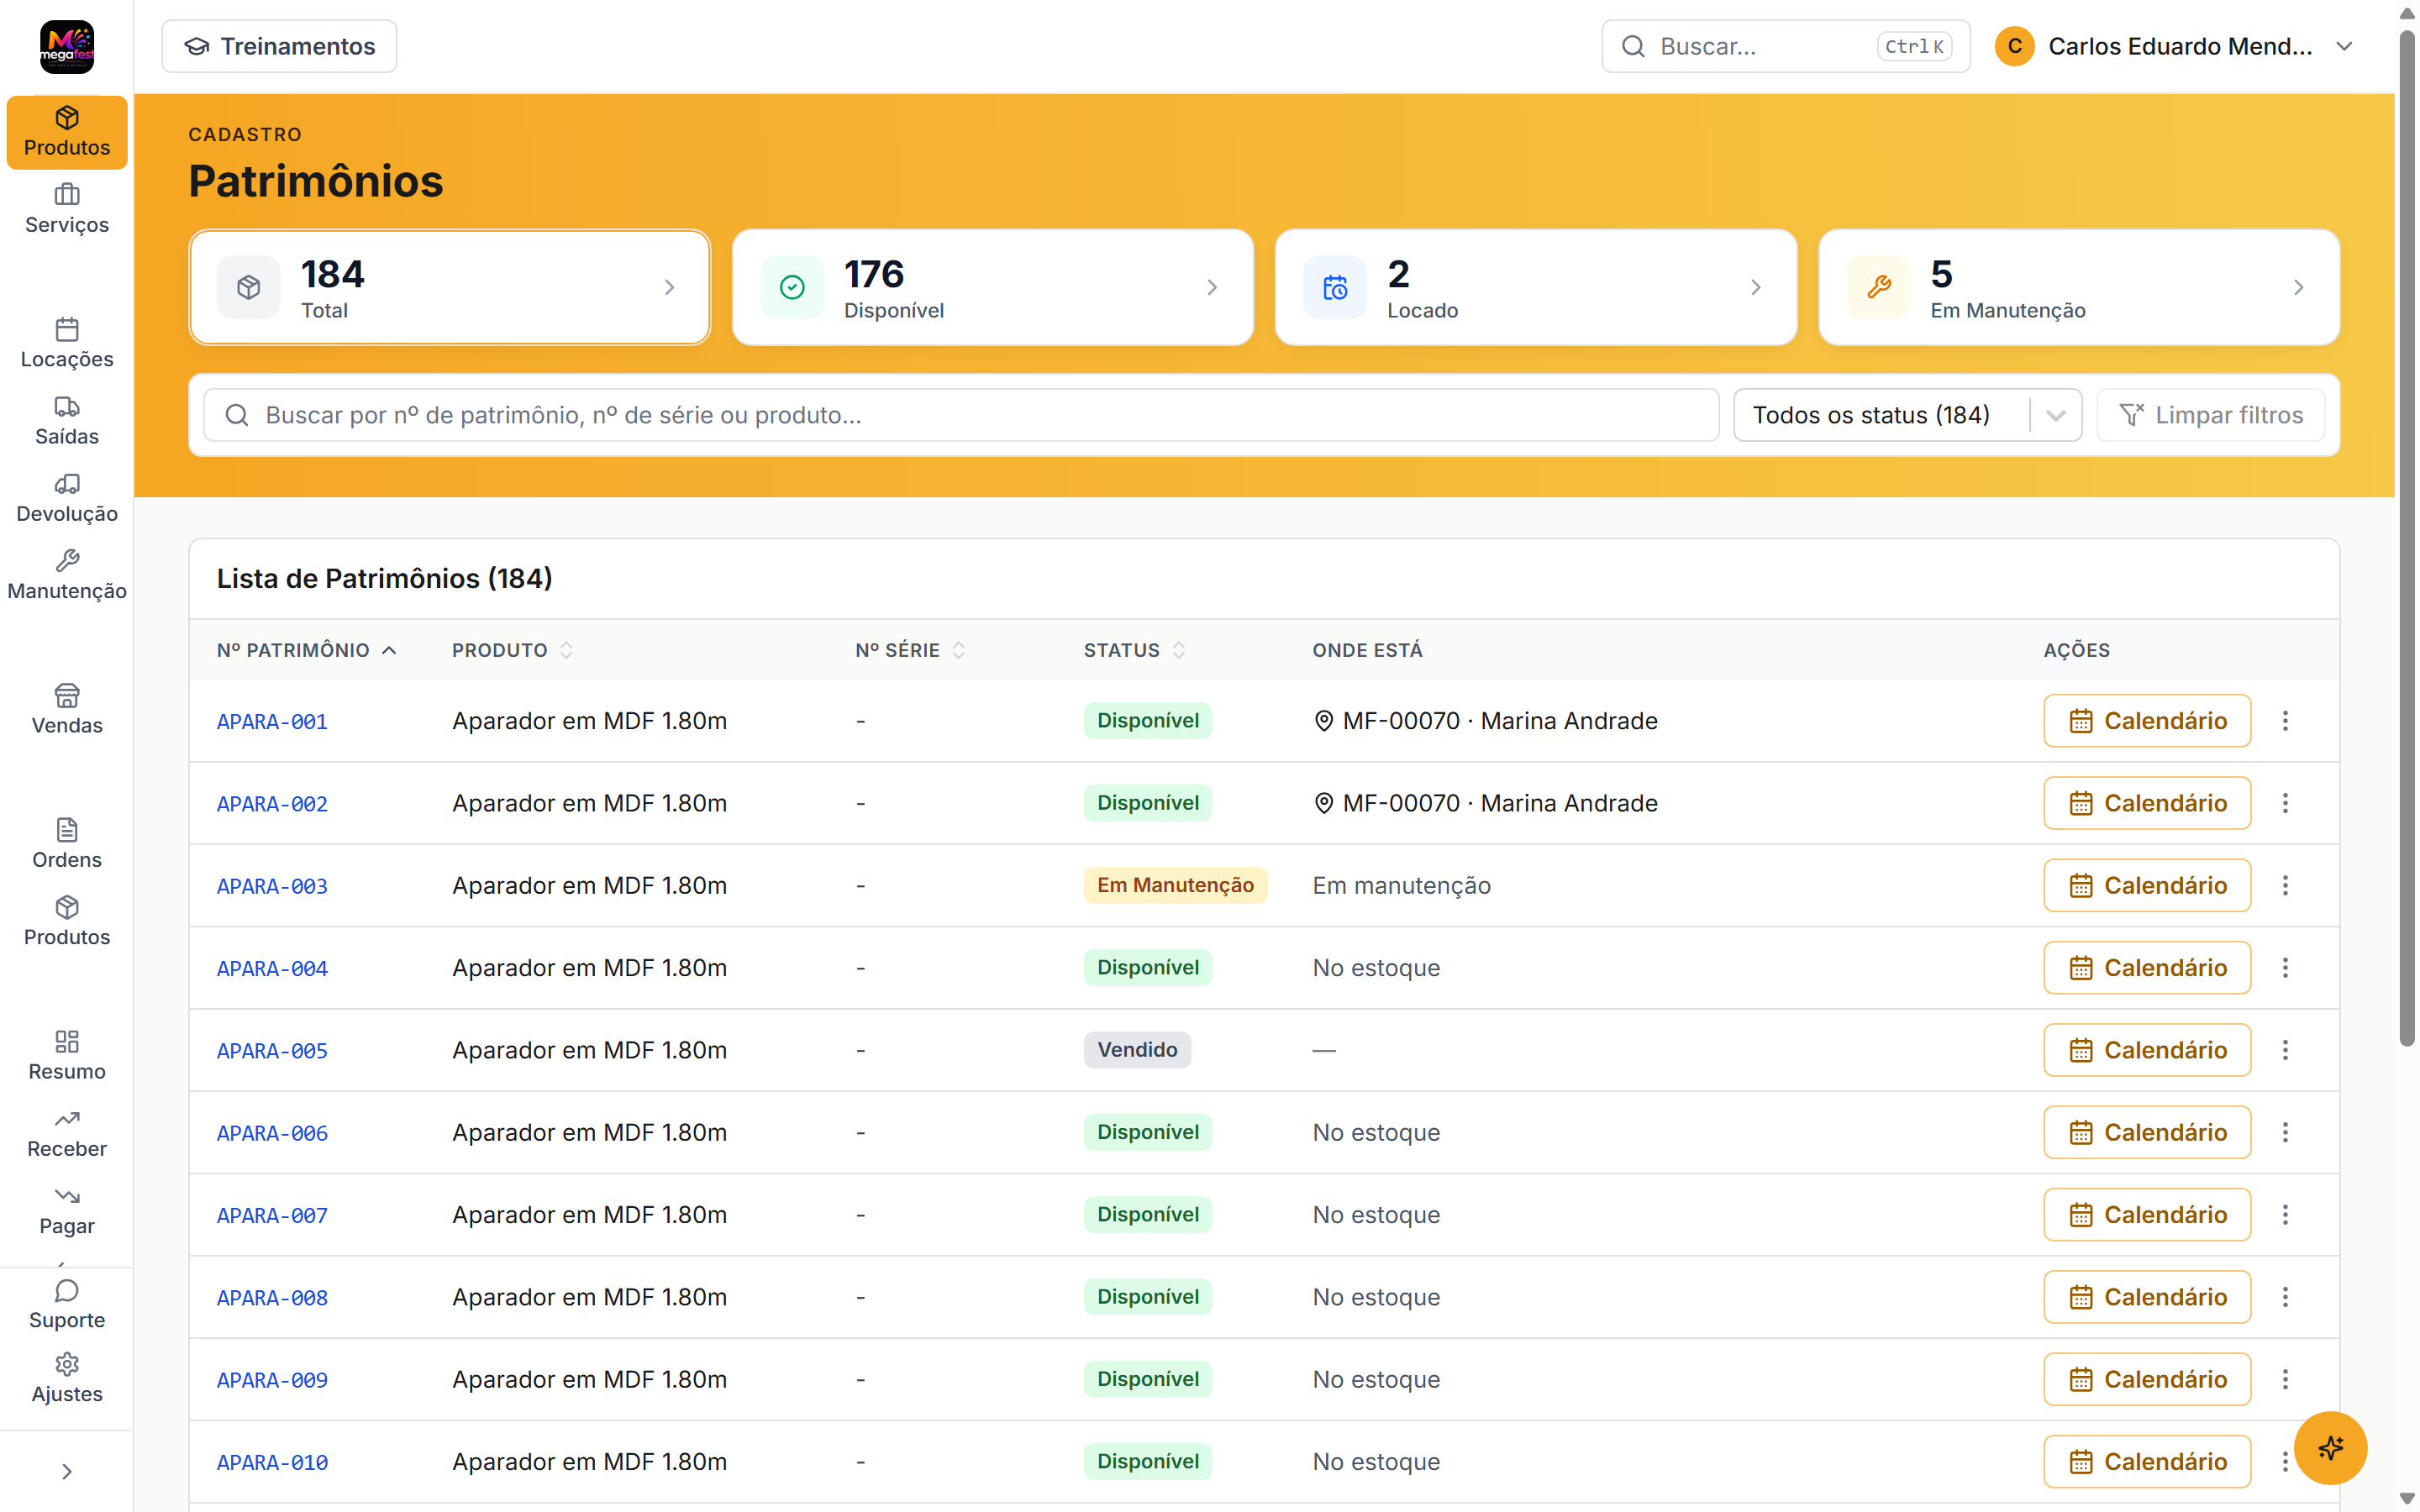
Task: Open the APARA-004 link
Action: pos(272,968)
